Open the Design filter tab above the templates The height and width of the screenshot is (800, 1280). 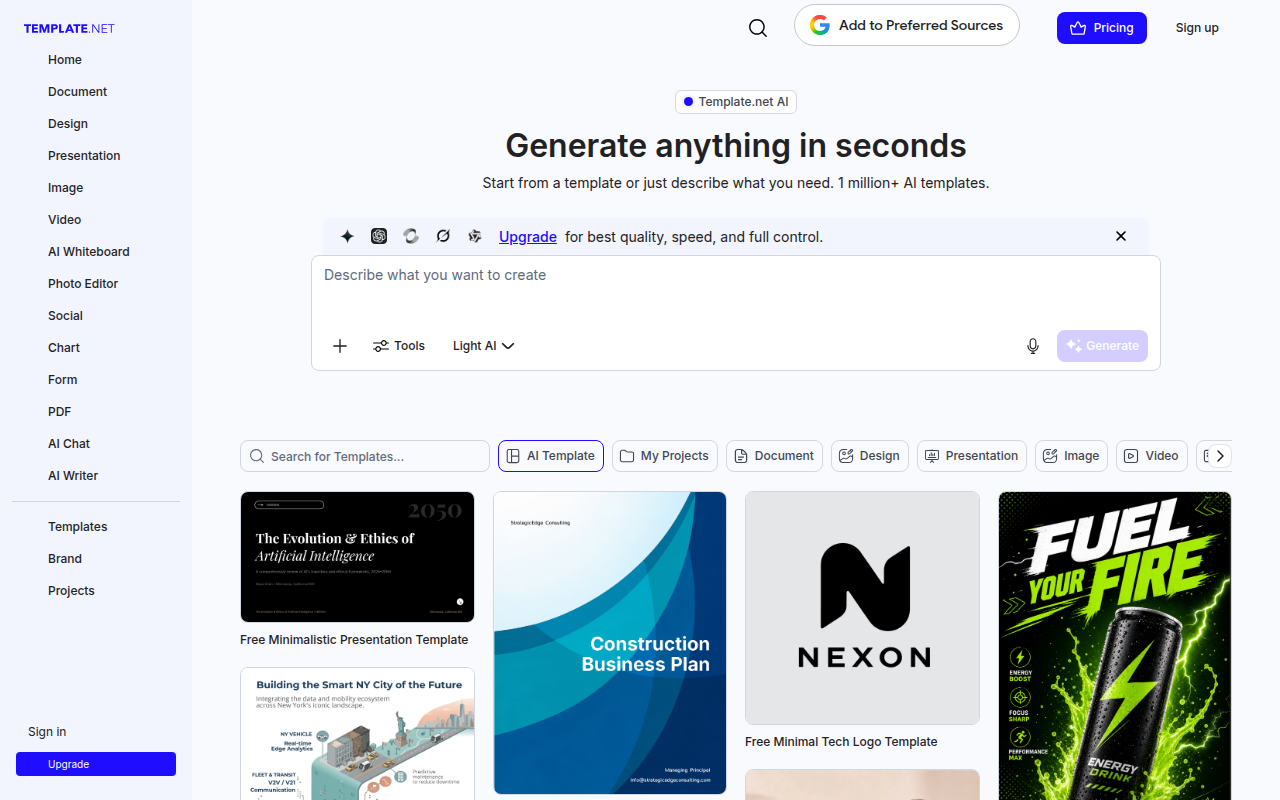870,456
